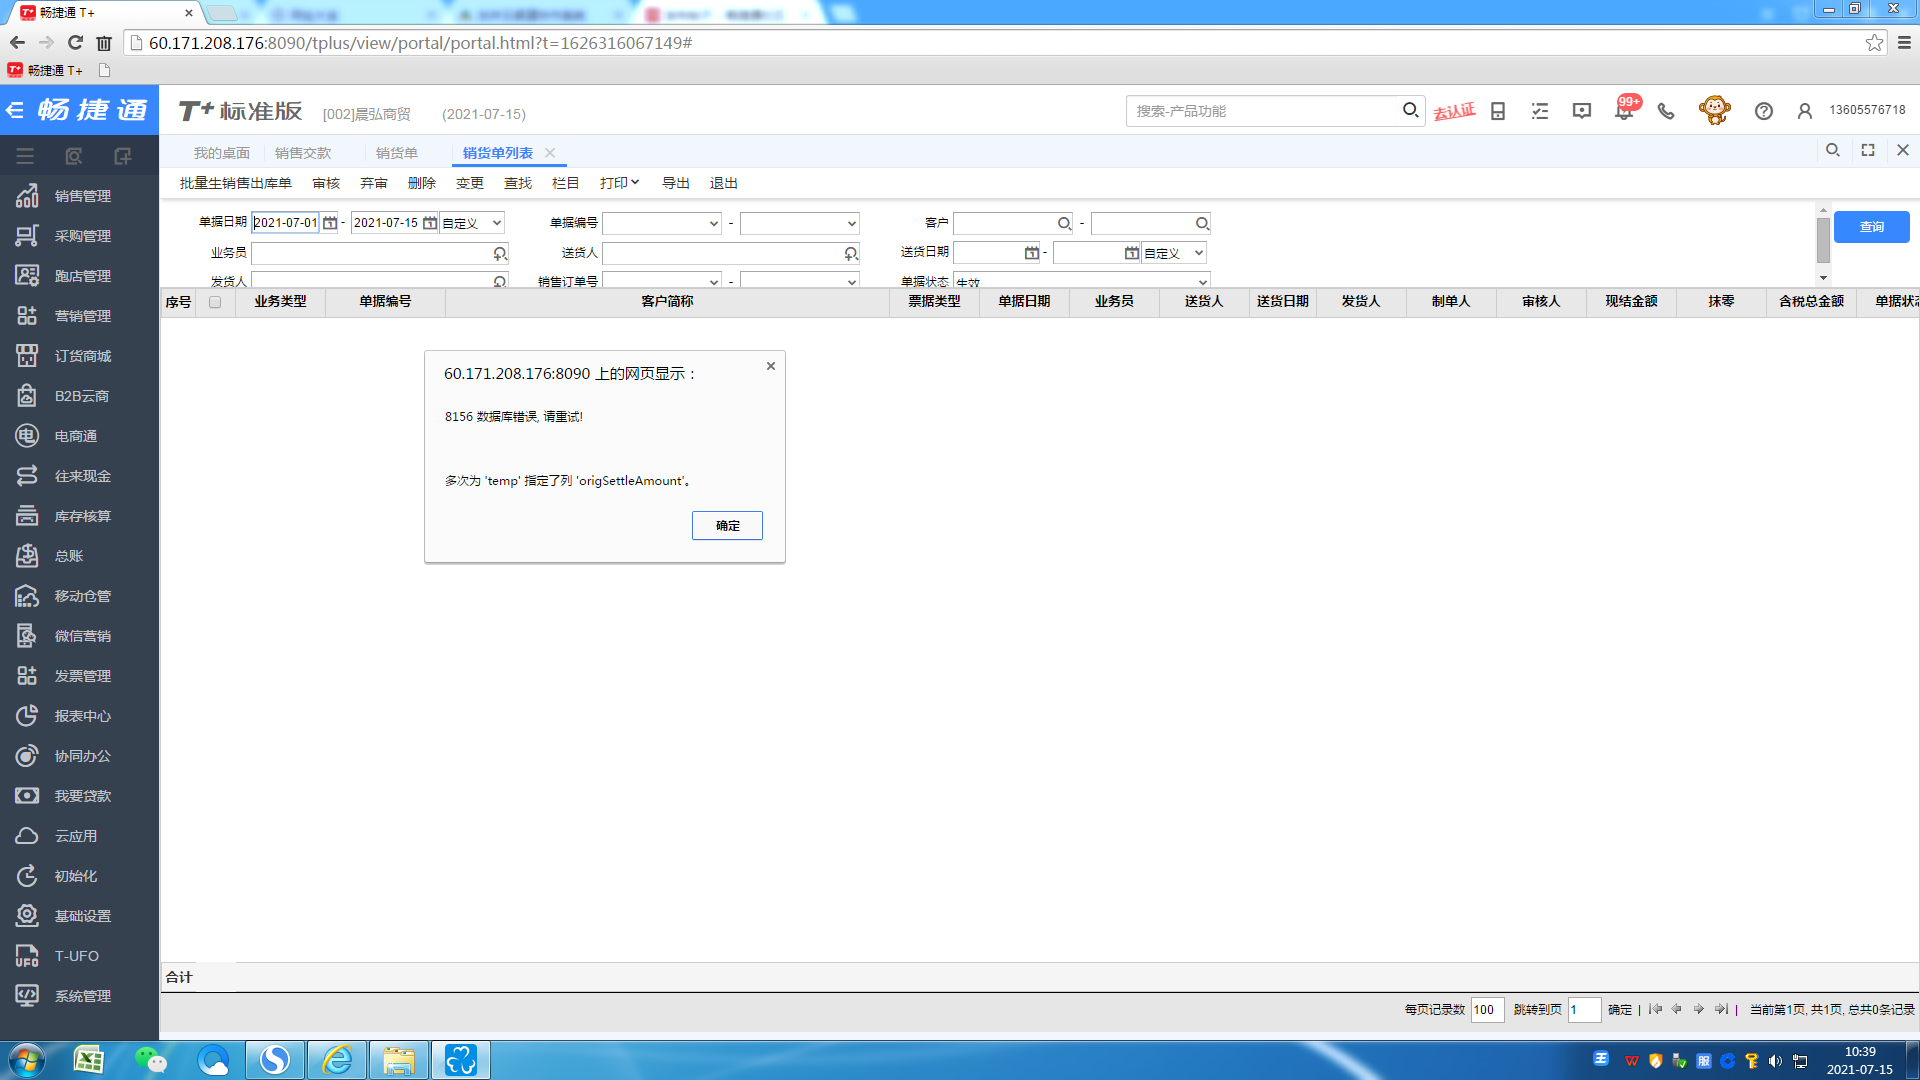Open 微信营销 sidebar module
Image resolution: width=1920 pixels, height=1080 pixels.
point(80,636)
